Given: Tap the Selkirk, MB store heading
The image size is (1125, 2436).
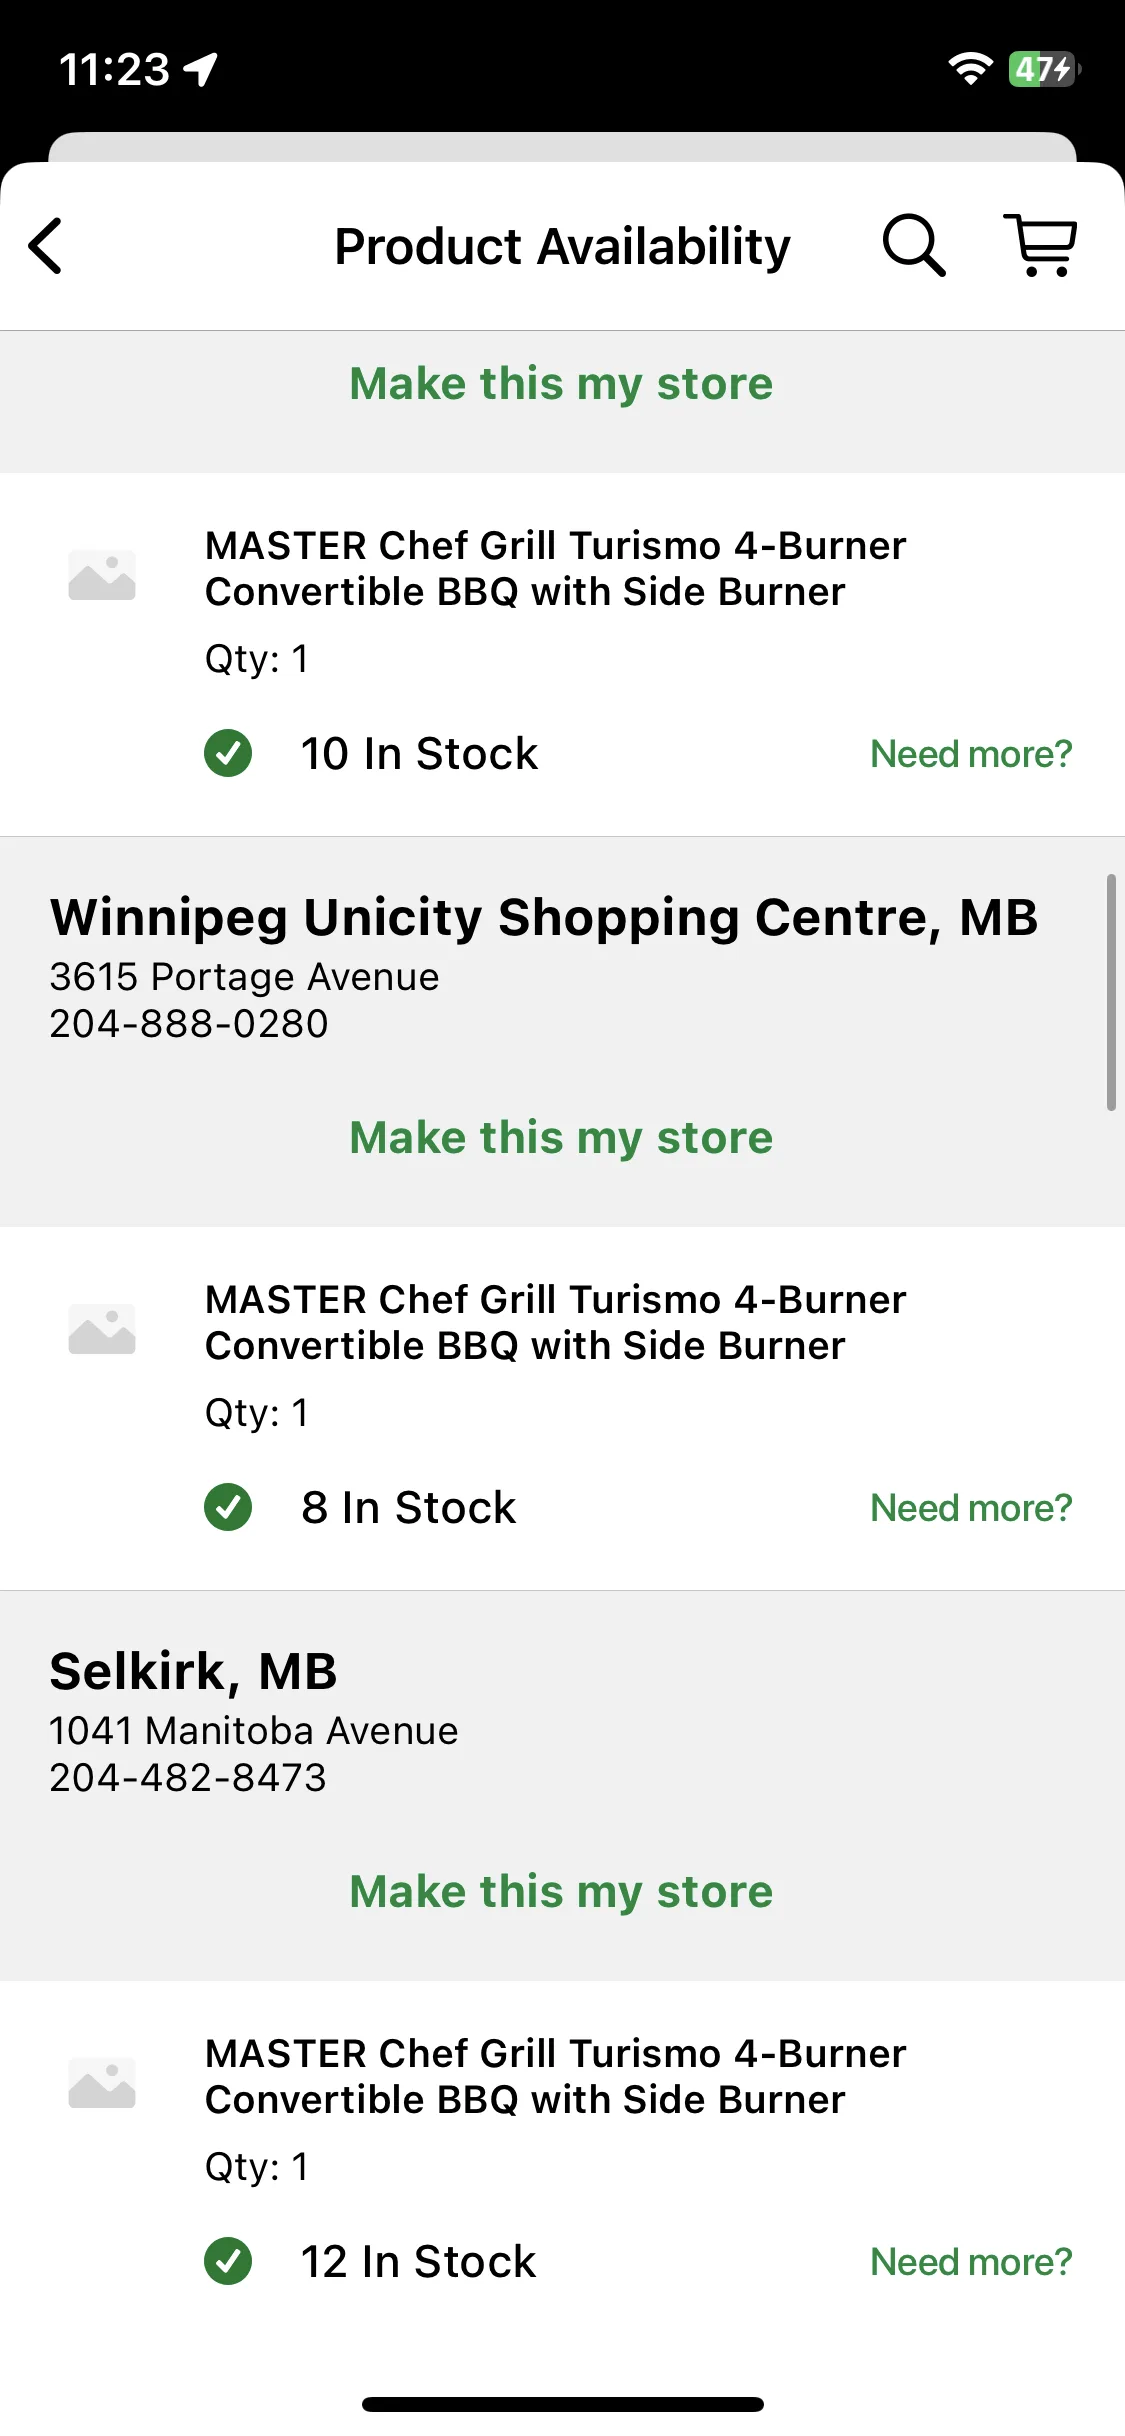Looking at the screenshot, I should click(194, 1672).
